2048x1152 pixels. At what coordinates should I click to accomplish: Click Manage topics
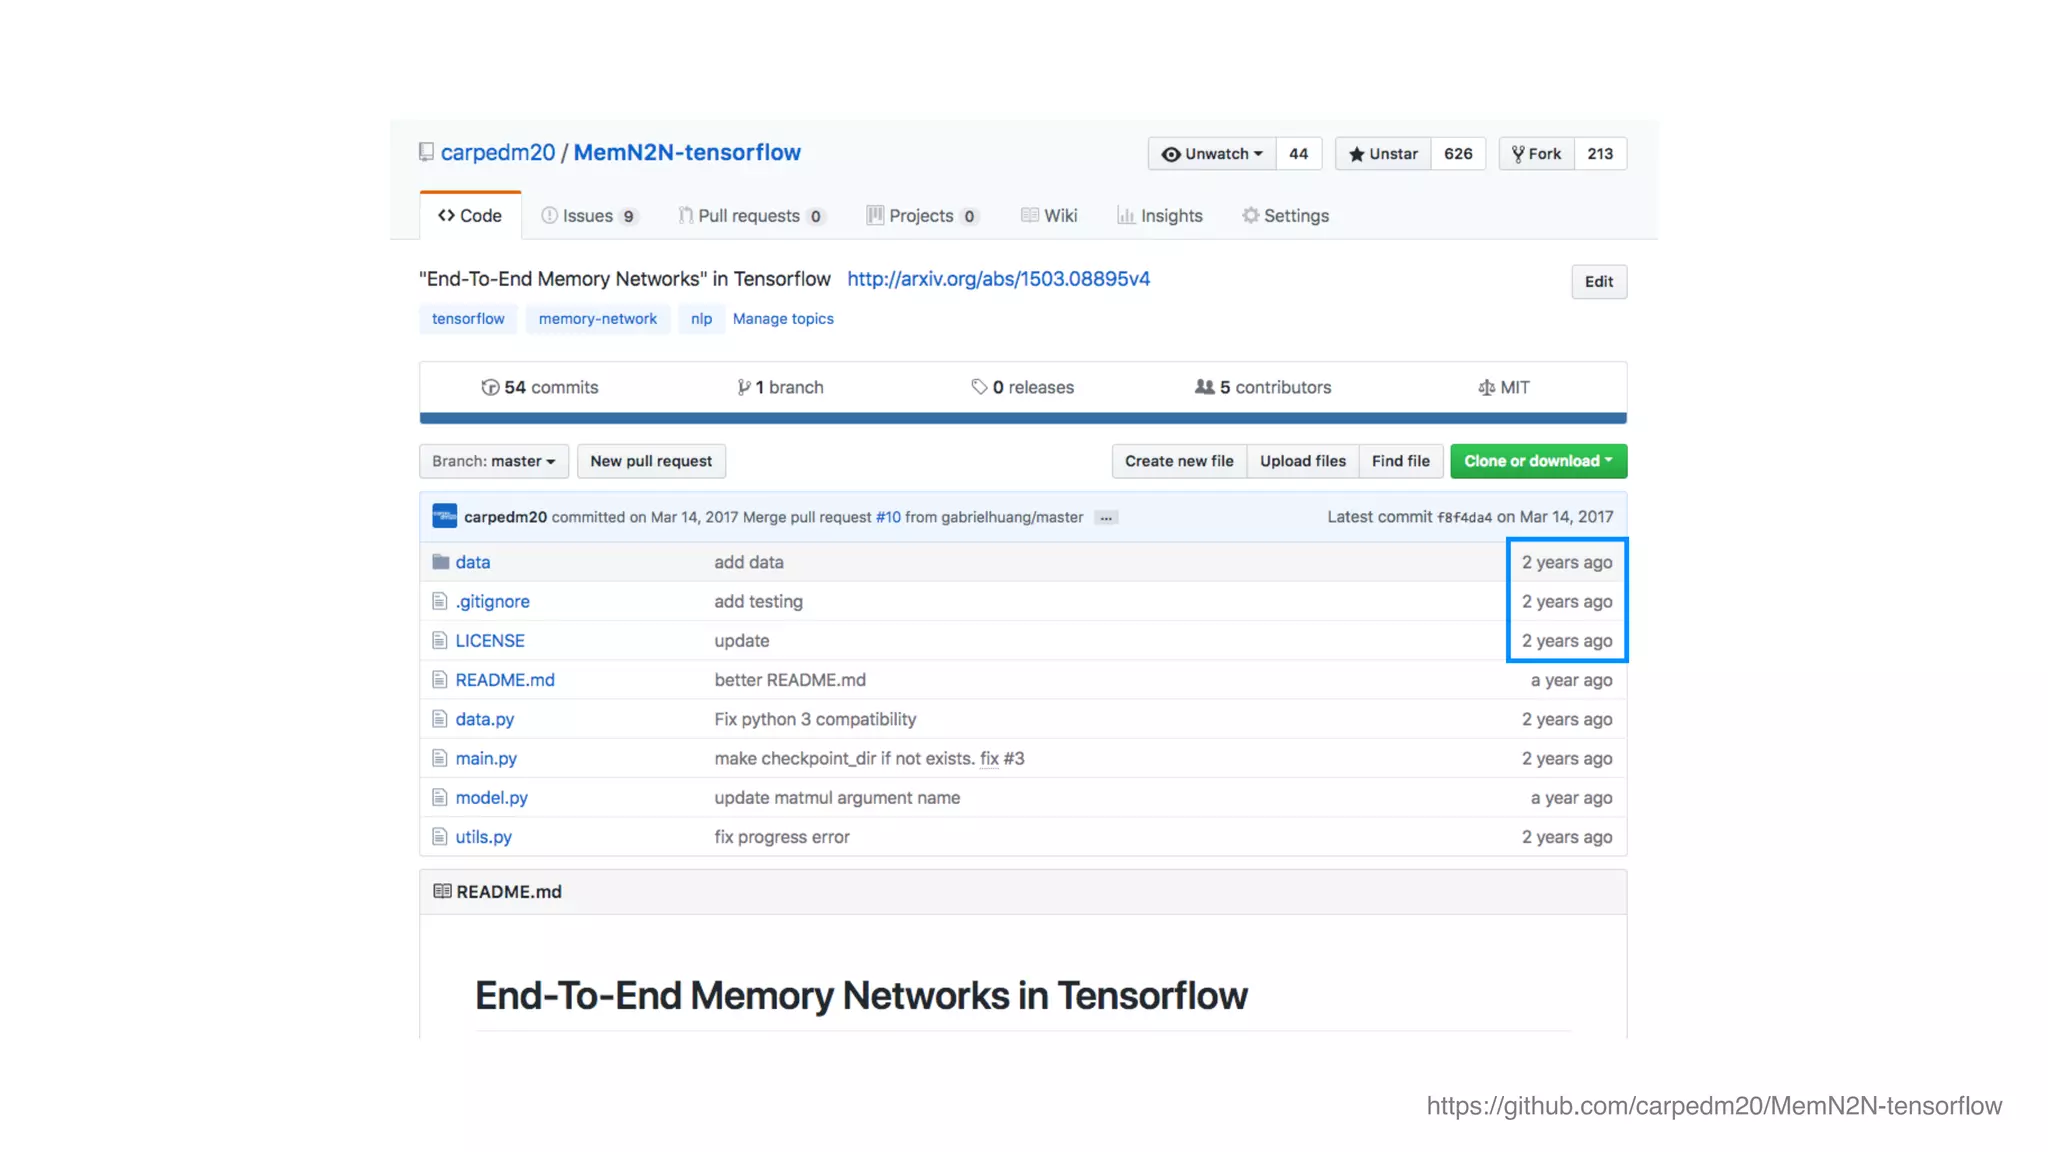tap(783, 319)
